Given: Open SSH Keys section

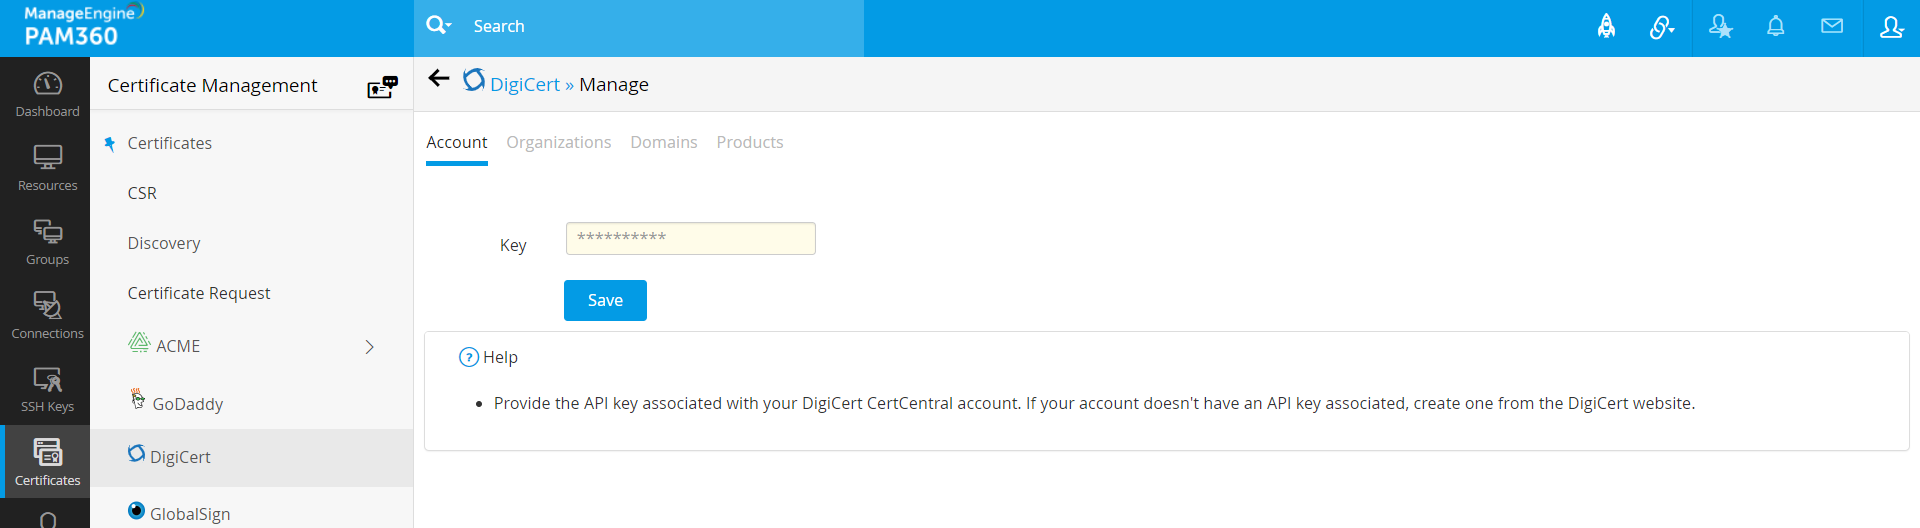Looking at the screenshot, I should coord(47,390).
